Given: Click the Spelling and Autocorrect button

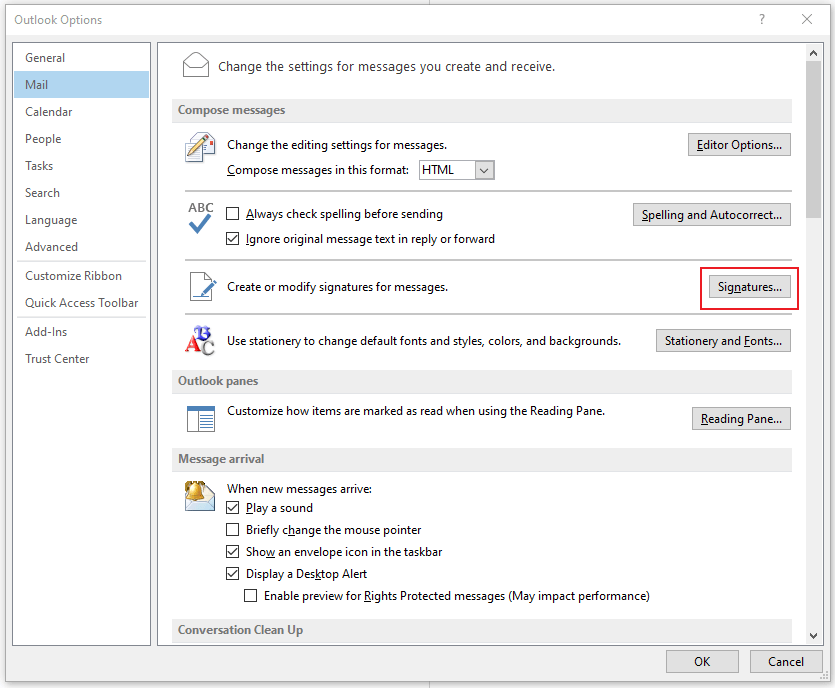Looking at the screenshot, I should [x=711, y=214].
